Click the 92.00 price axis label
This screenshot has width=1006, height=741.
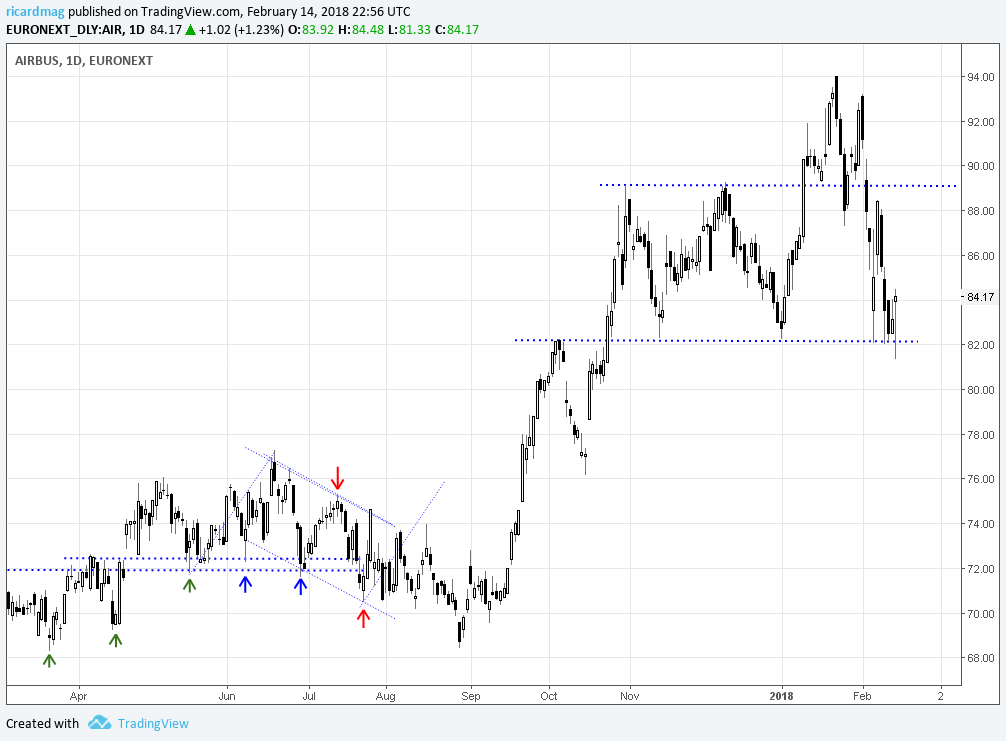980,122
